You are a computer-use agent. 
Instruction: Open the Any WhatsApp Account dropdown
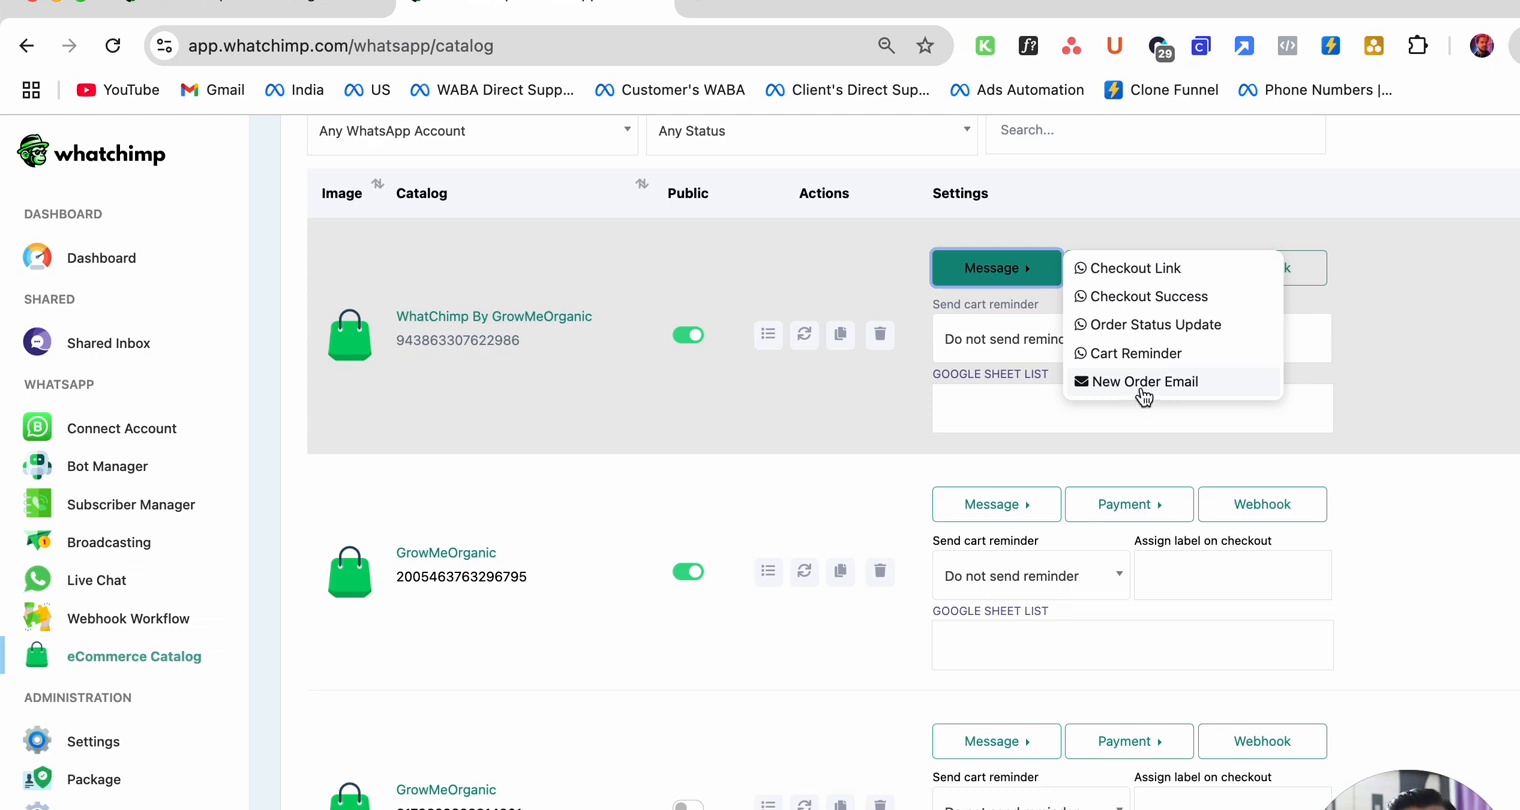[x=472, y=131]
